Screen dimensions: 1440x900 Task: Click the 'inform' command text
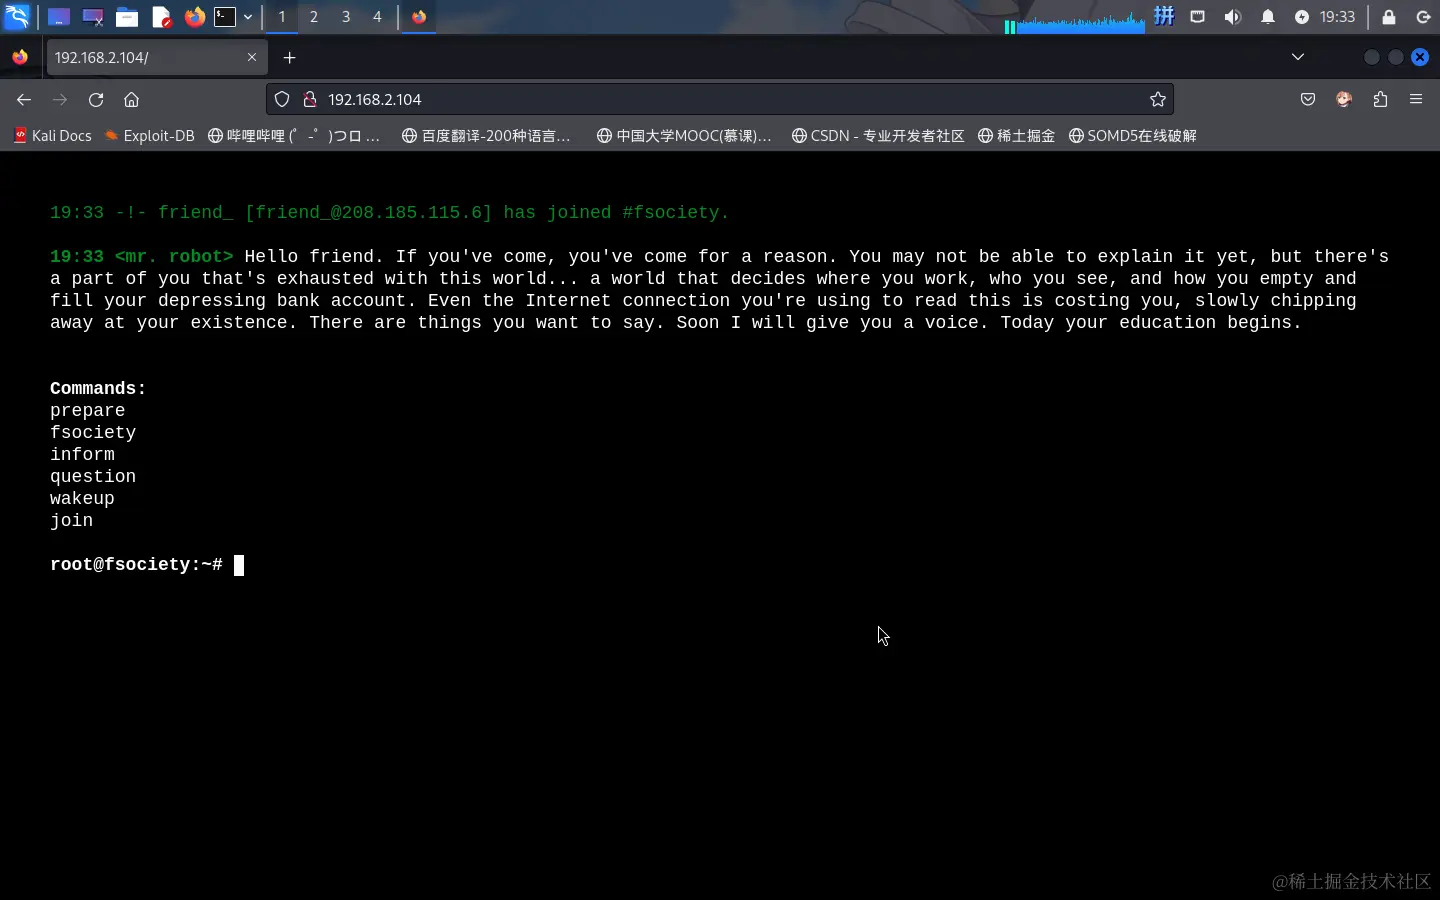click(x=82, y=455)
